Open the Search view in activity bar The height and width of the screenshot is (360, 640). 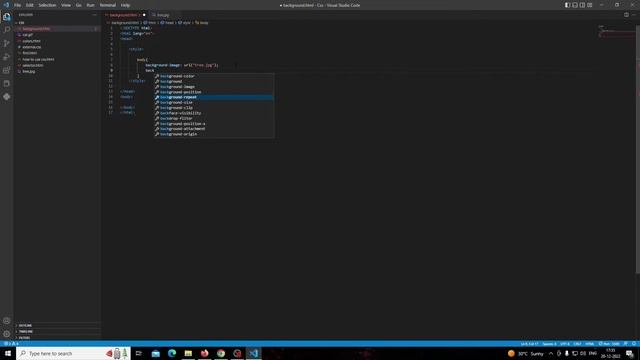tap(7, 30)
